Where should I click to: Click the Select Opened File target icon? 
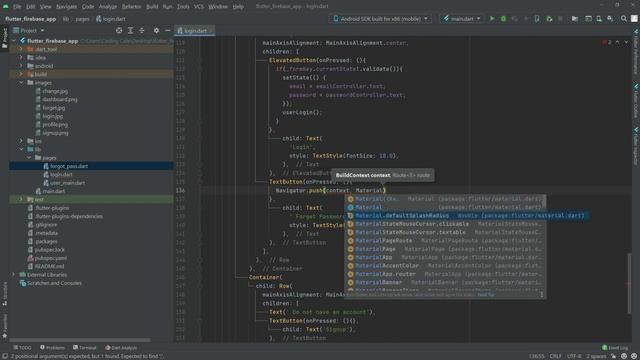coord(119,31)
